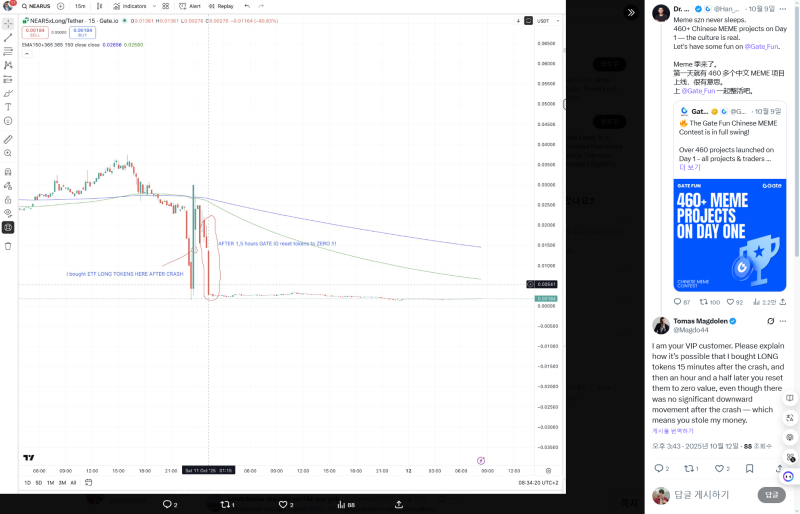800x514 pixels.
Task: Activate the Zoom In tool
Action: (8, 153)
